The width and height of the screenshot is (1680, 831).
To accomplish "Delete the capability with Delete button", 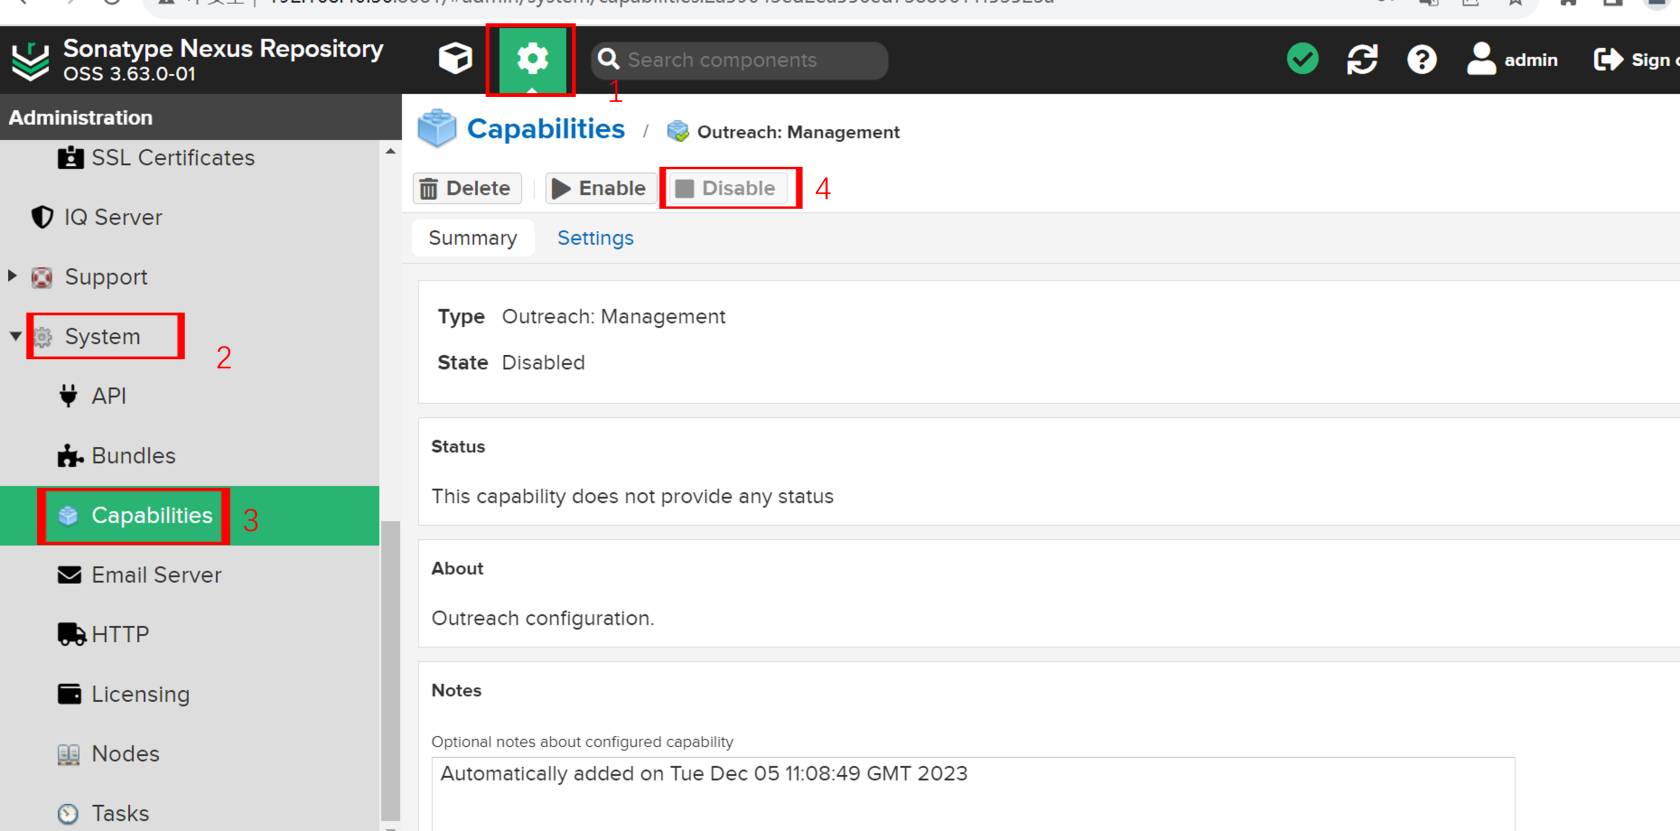I will 467,188.
